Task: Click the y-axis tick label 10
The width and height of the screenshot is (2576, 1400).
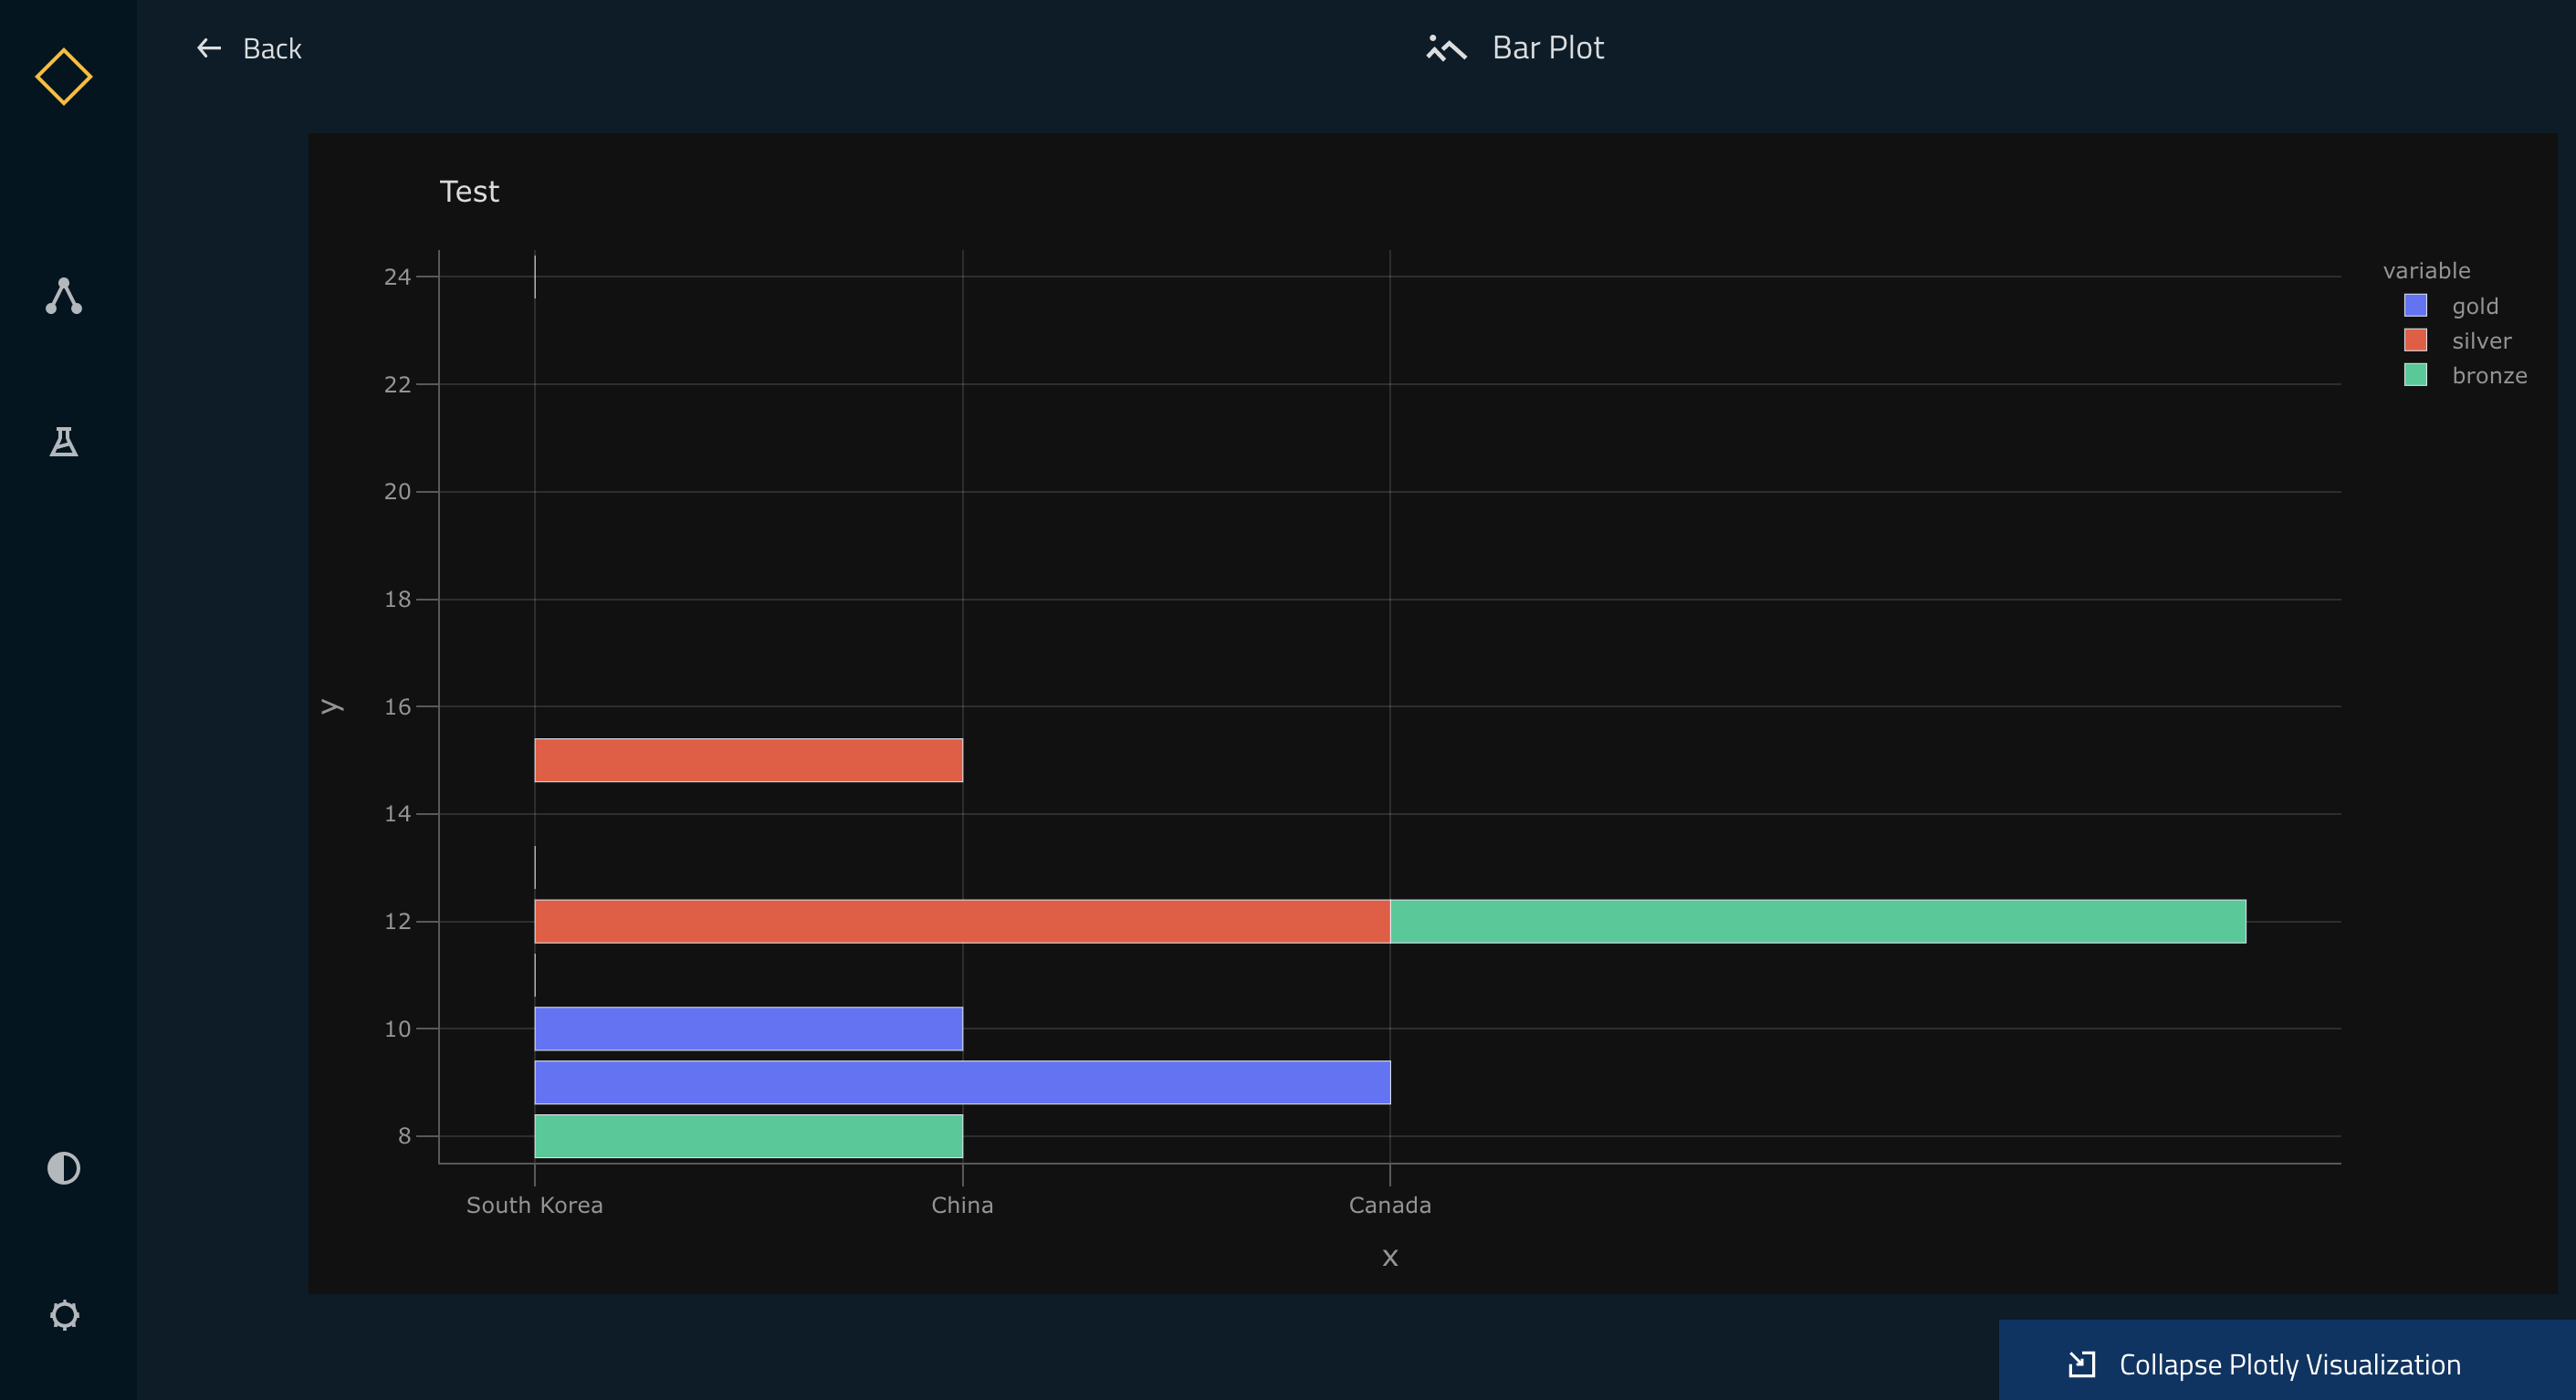Action: coord(397,1029)
